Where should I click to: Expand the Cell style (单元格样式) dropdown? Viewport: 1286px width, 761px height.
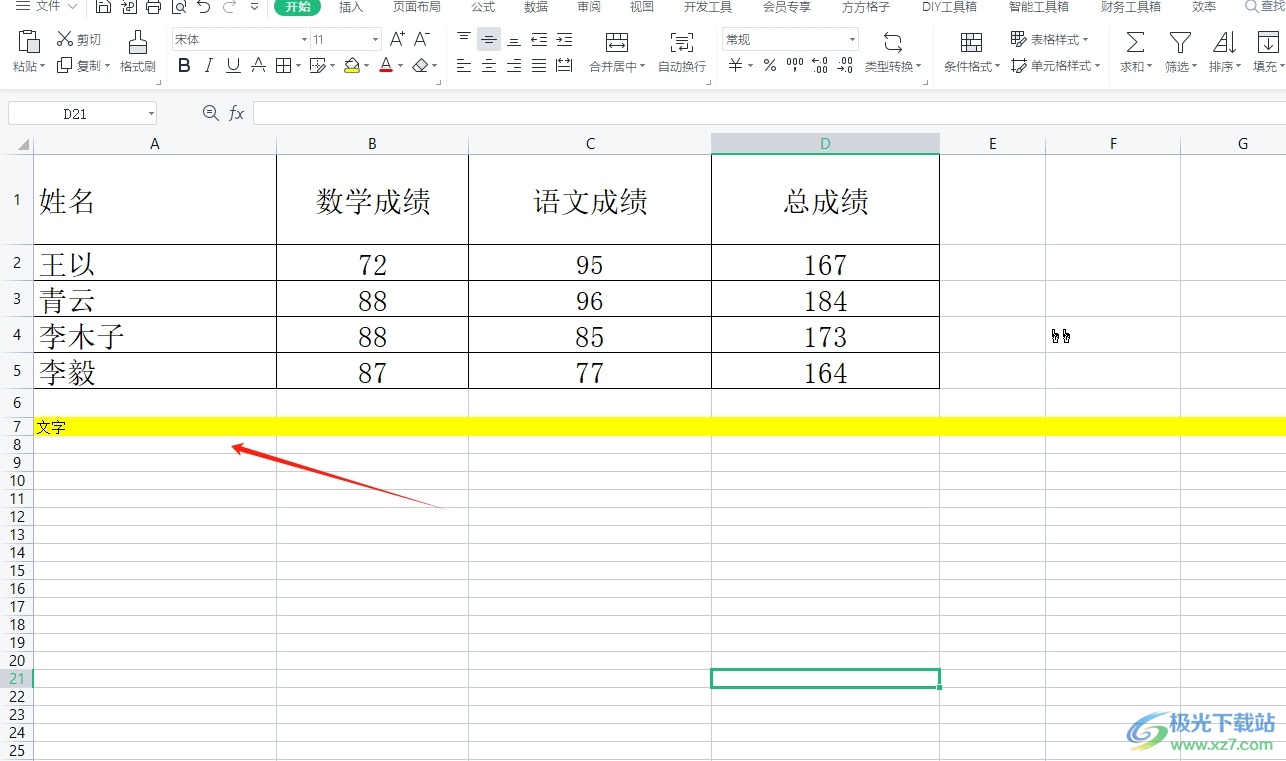pos(1098,67)
